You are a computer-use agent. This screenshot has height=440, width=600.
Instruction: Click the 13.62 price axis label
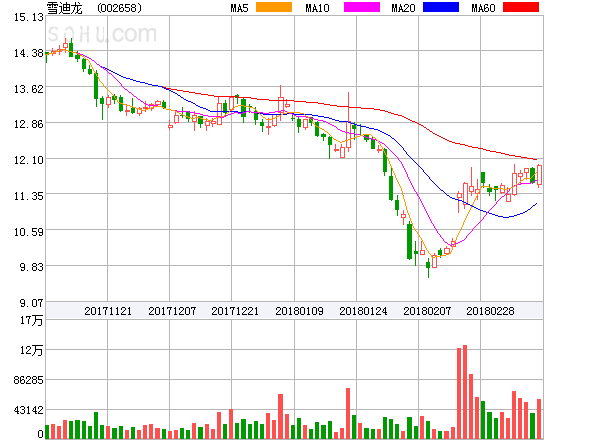point(29,89)
